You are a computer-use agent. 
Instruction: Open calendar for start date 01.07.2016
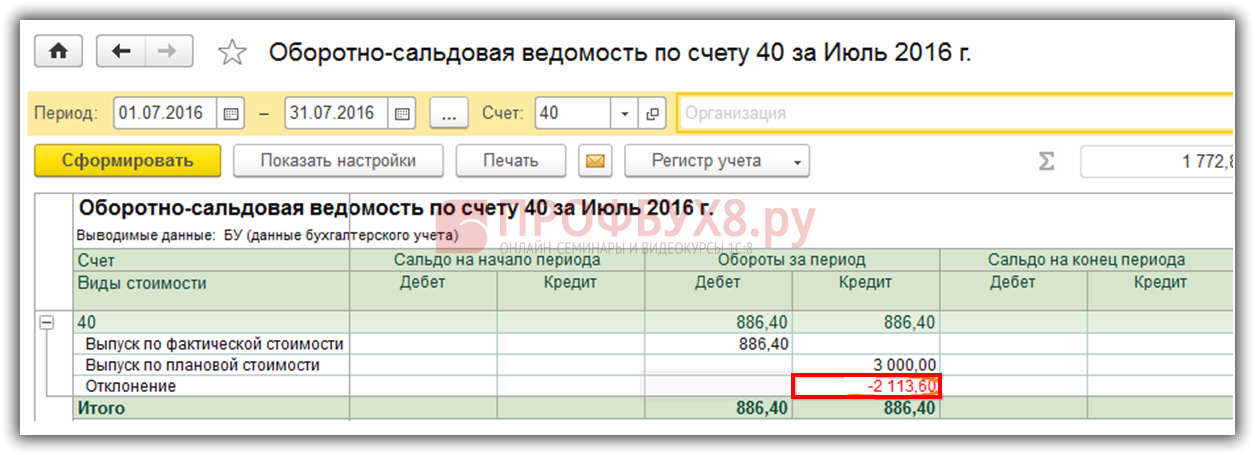click(x=230, y=114)
